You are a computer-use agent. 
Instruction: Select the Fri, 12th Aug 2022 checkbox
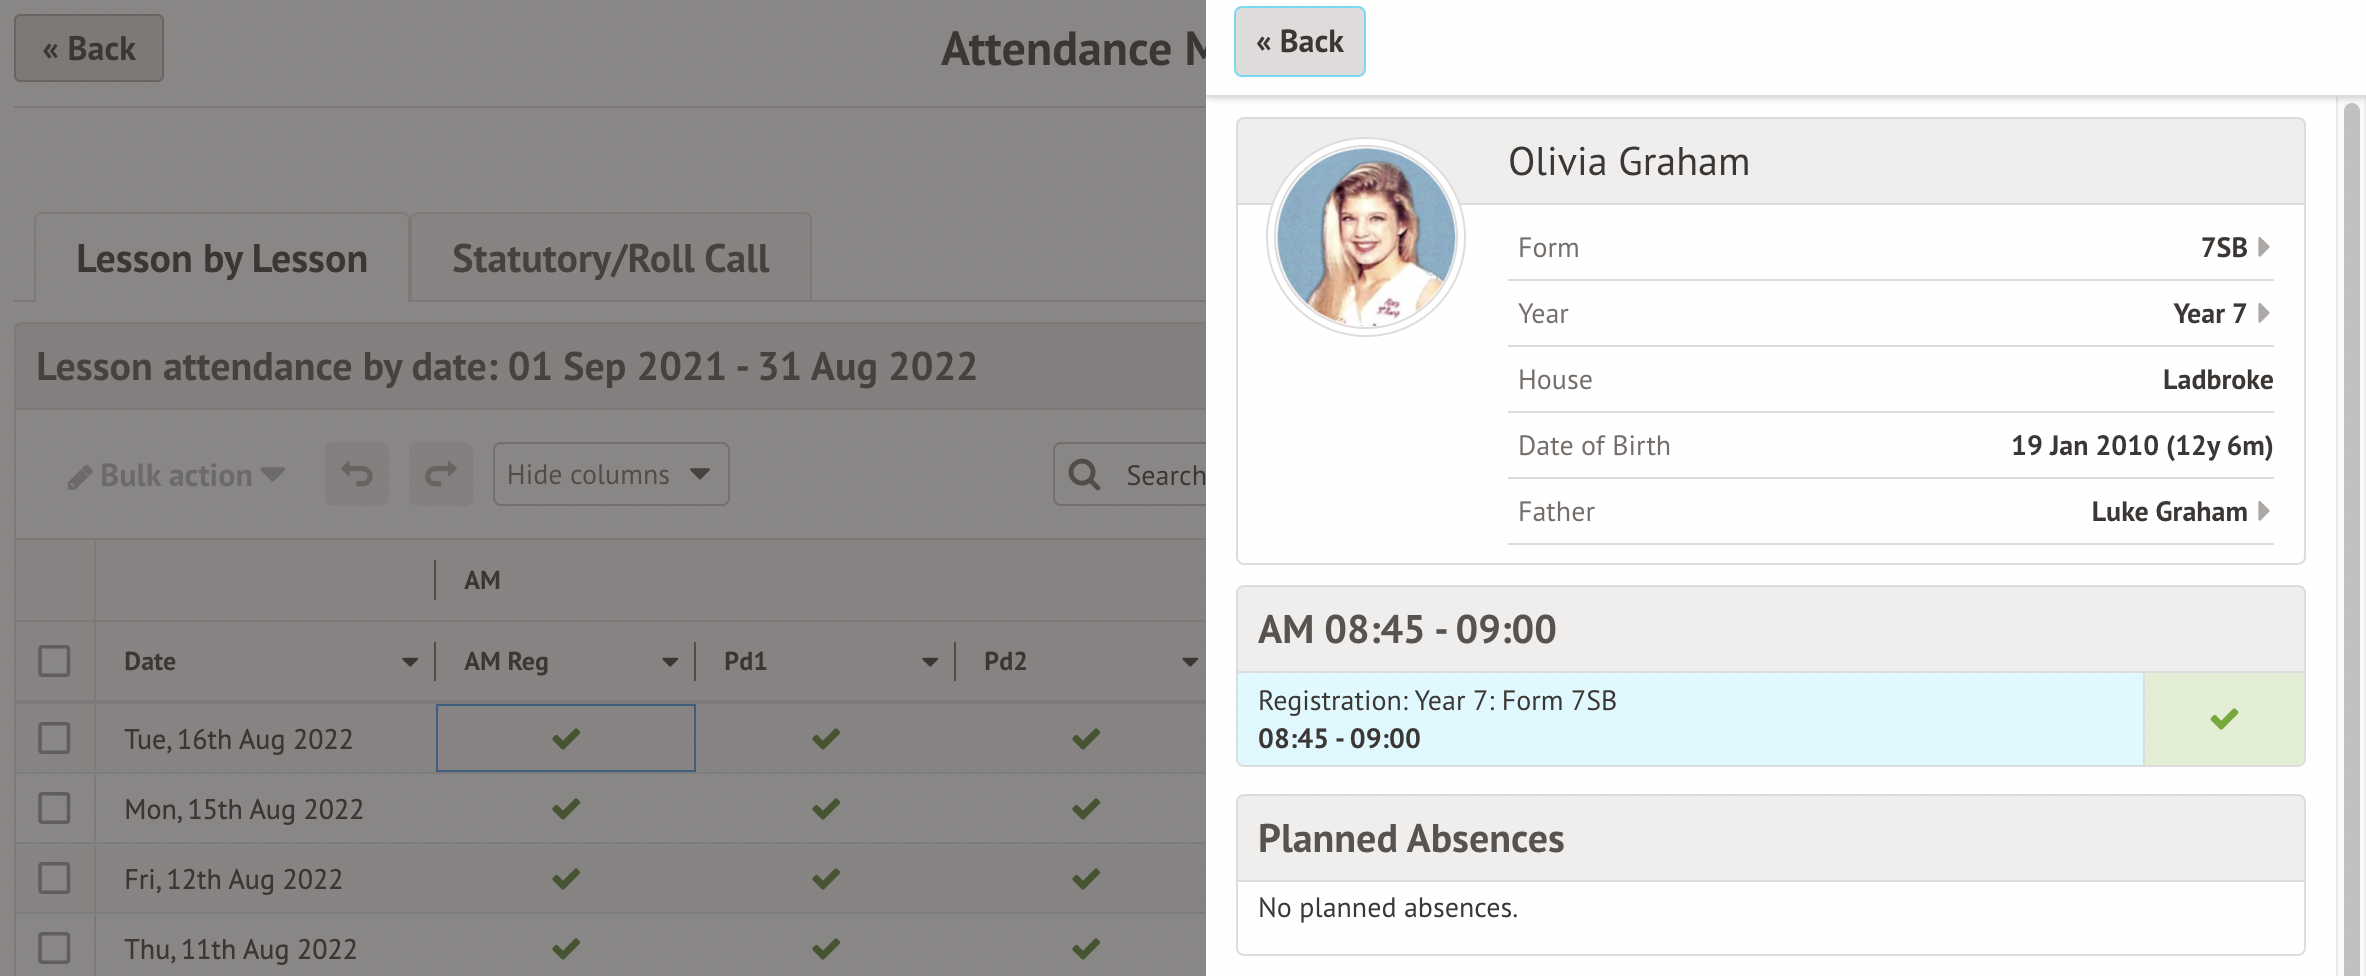coord(54,878)
